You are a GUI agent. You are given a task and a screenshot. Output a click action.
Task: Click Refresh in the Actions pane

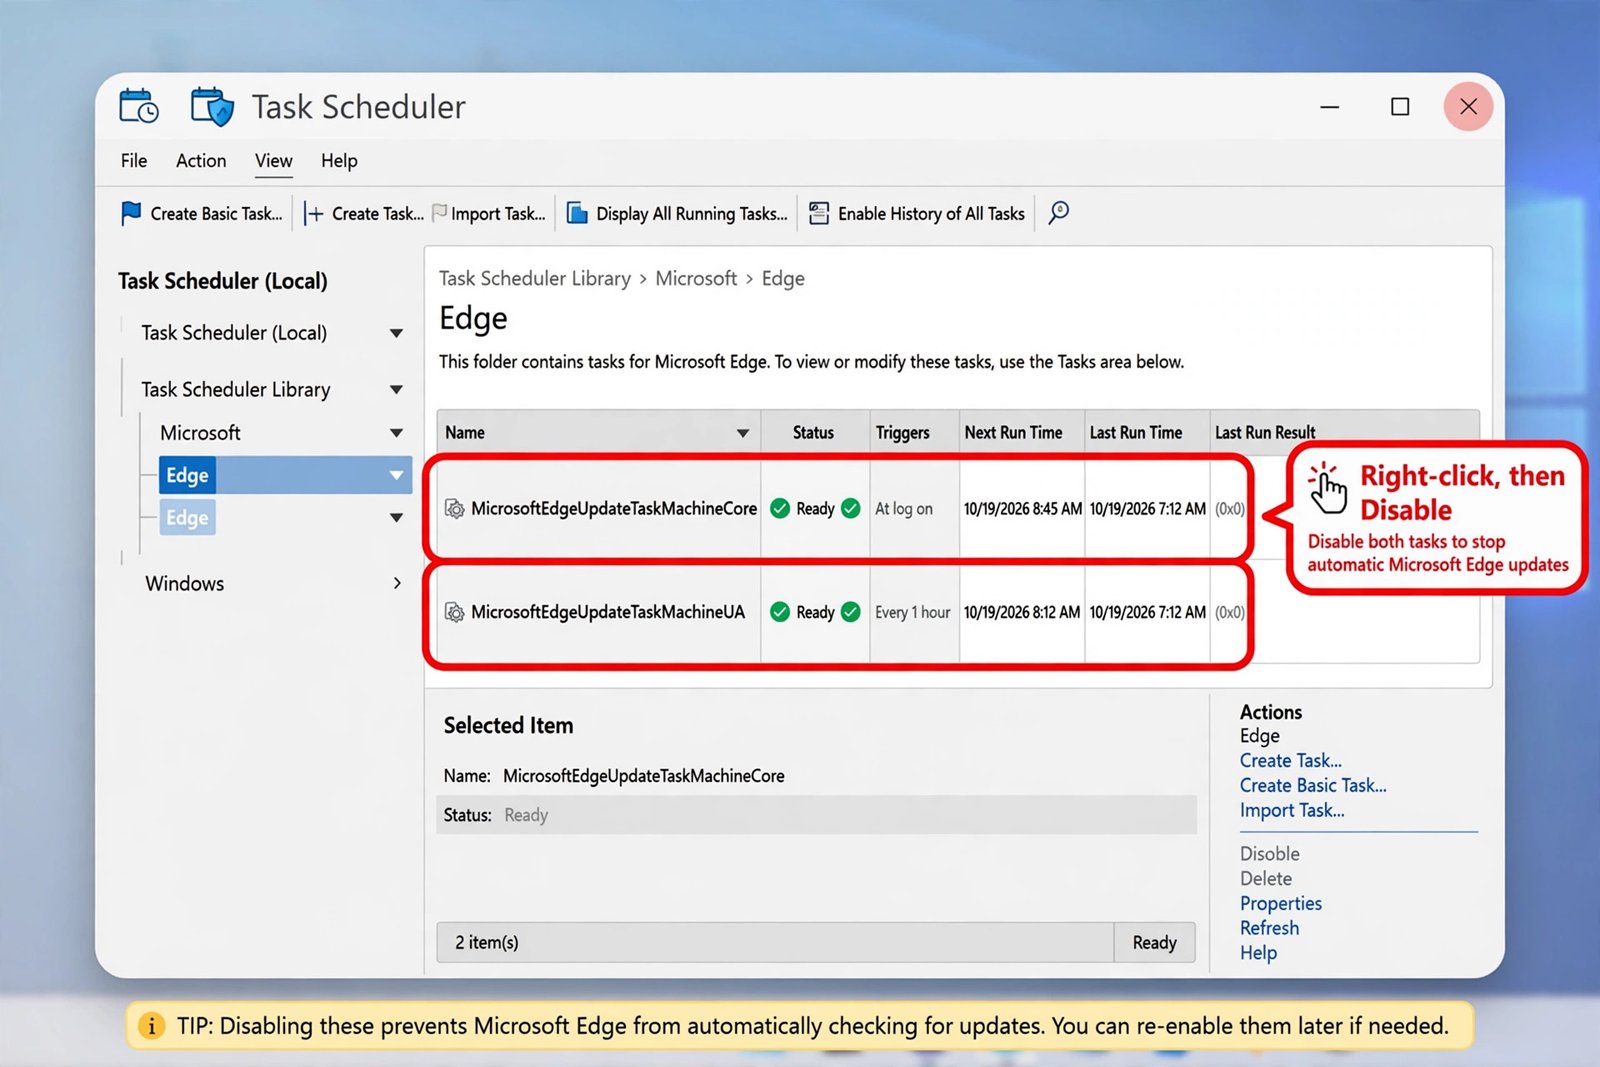1270,929
